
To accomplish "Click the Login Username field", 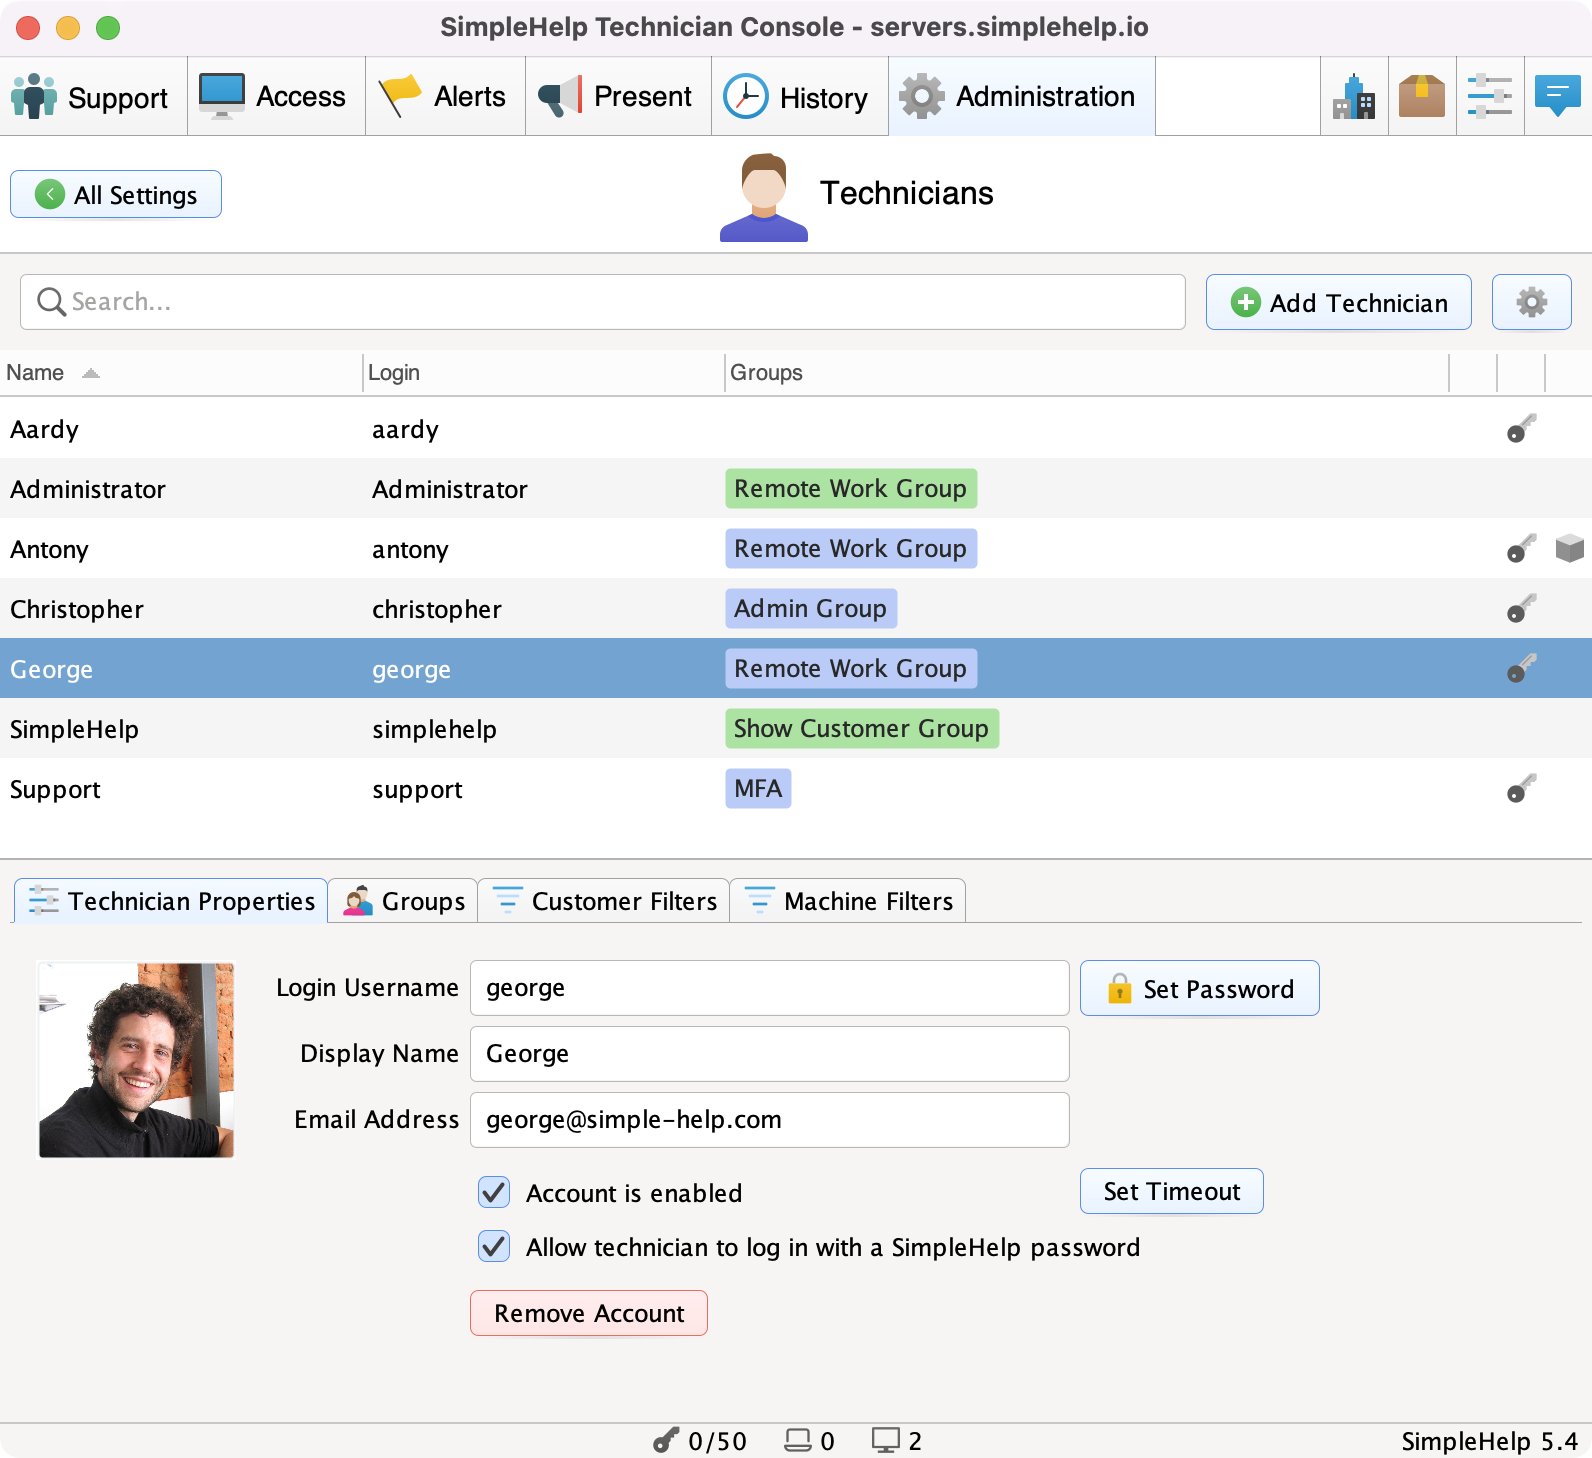I will click(770, 988).
